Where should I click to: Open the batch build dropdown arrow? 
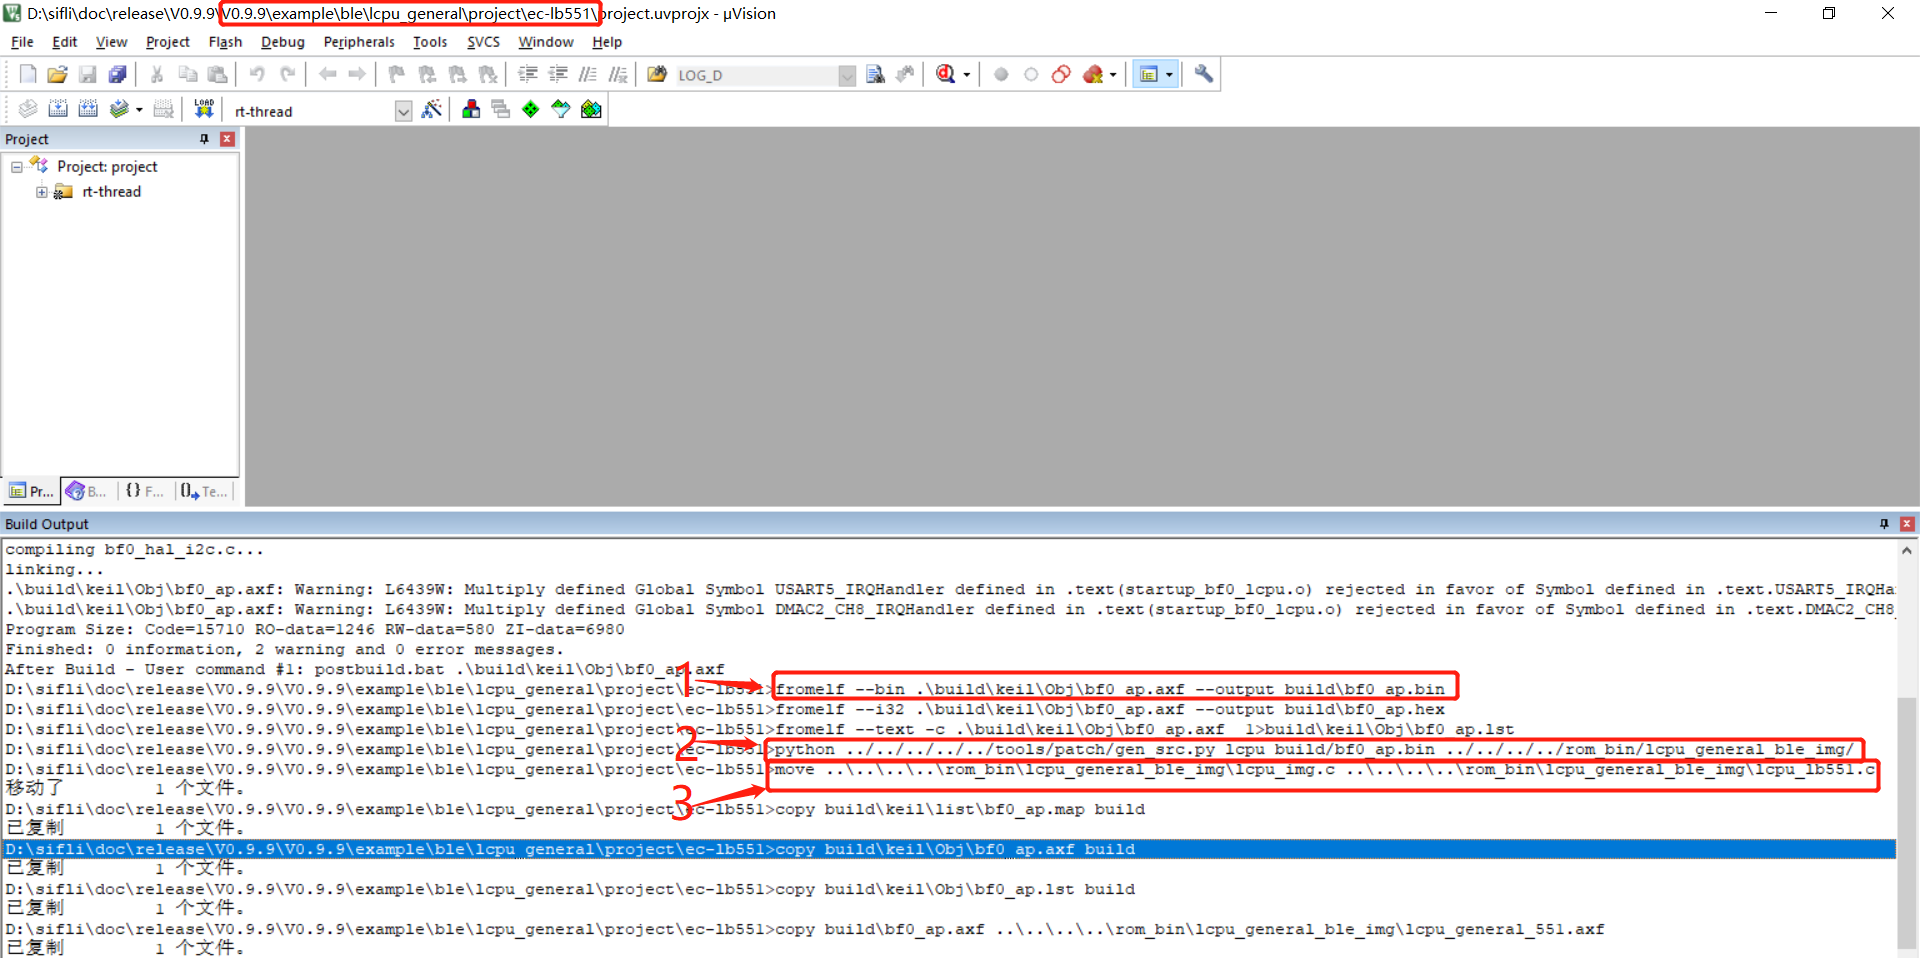click(x=139, y=110)
